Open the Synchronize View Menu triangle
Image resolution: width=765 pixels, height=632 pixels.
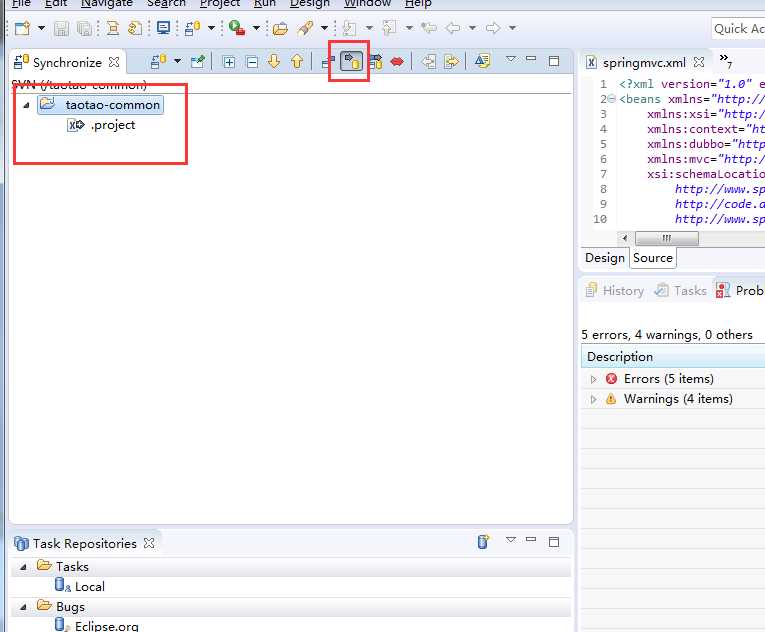[511, 59]
